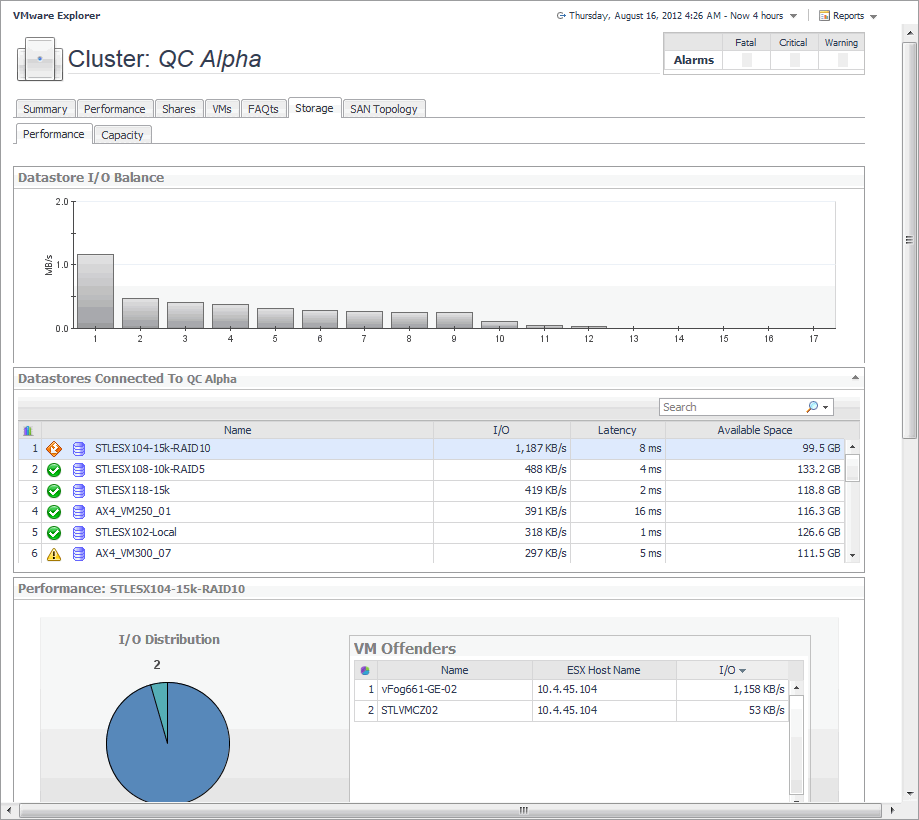Sort VM Offenders by the I/O column
The image size is (919, 820).
point(732,670)
